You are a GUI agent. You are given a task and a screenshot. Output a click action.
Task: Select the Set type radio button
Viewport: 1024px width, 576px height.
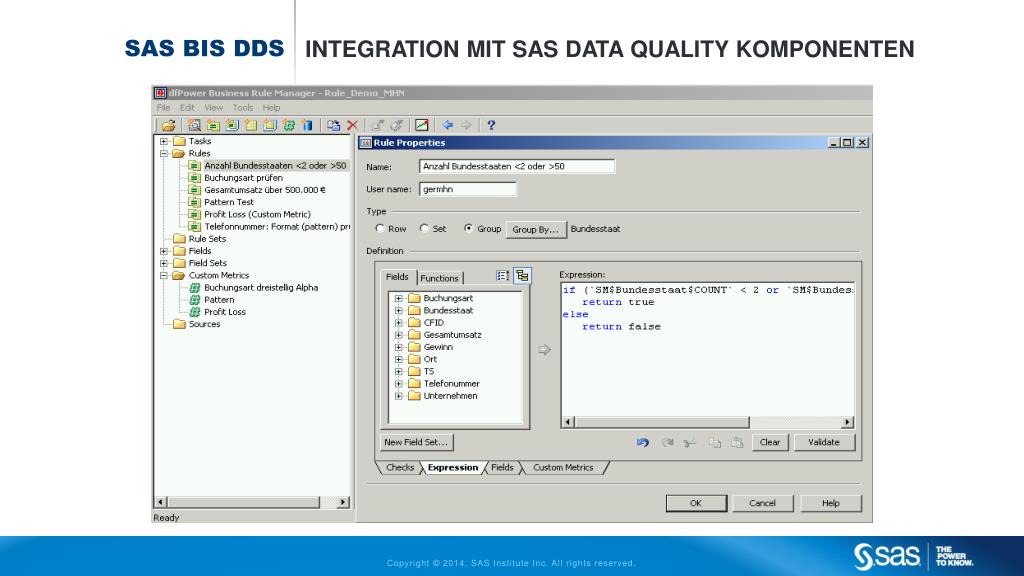[424, 229]
